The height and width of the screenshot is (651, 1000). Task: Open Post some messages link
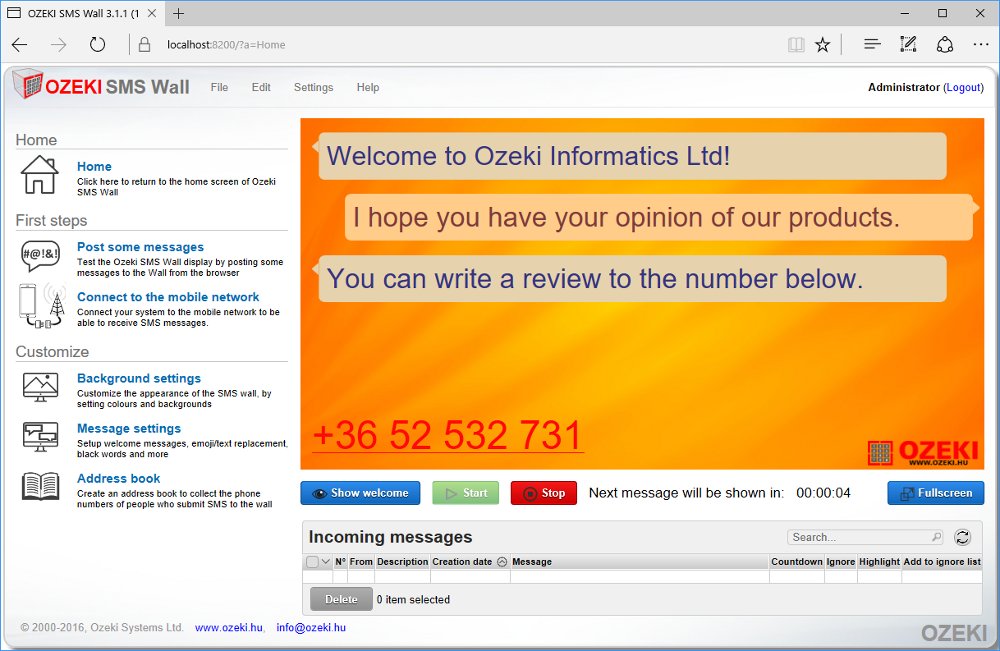coord(140,247)
